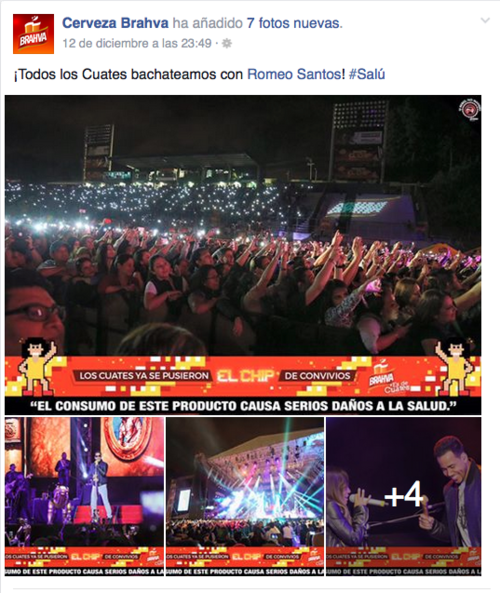Click the EL CHIP banner text
Viewport: 500px width, 593px height.
[x=245, y=376]
